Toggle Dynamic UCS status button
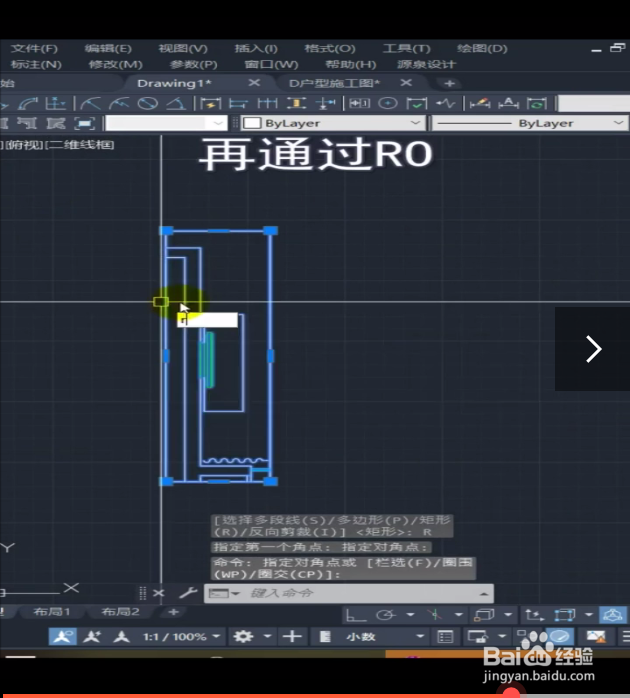 coord(534,615)
